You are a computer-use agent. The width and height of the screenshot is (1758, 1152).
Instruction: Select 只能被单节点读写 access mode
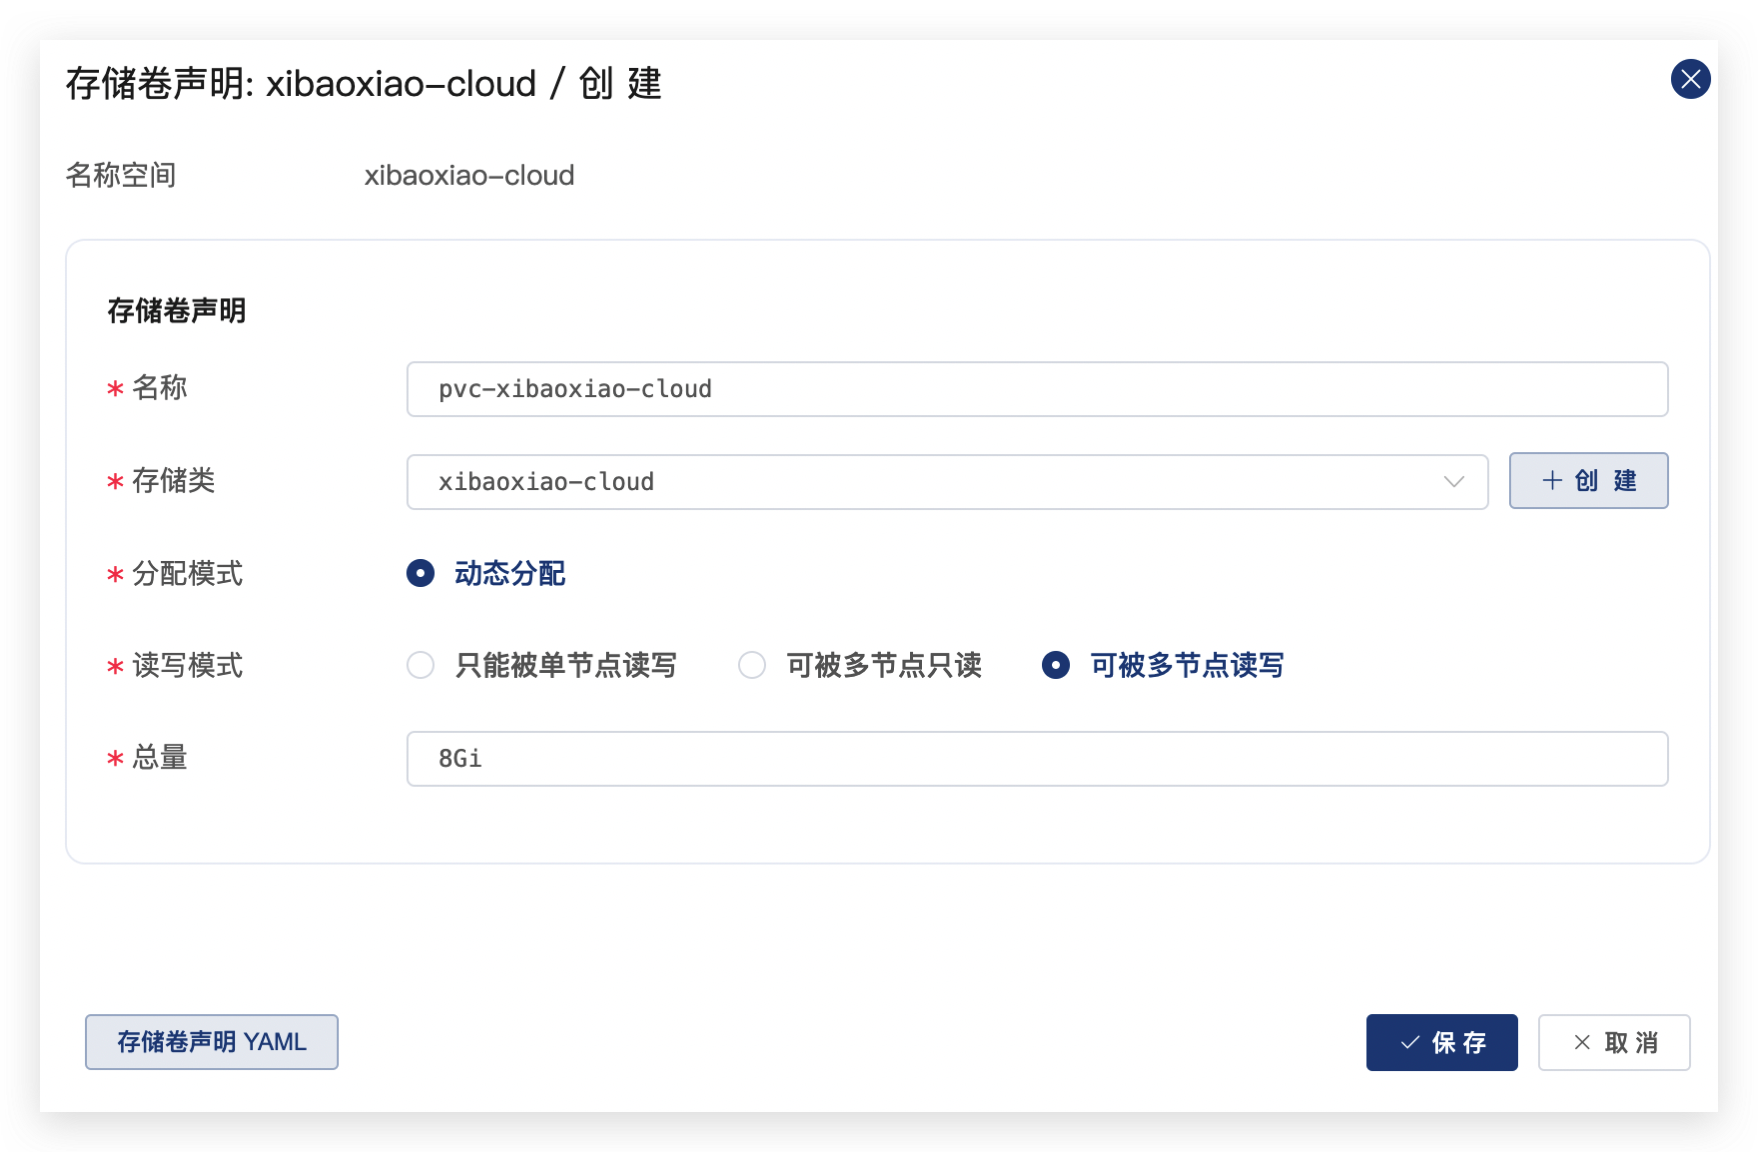pyautogui.click(x=420, y=665)
